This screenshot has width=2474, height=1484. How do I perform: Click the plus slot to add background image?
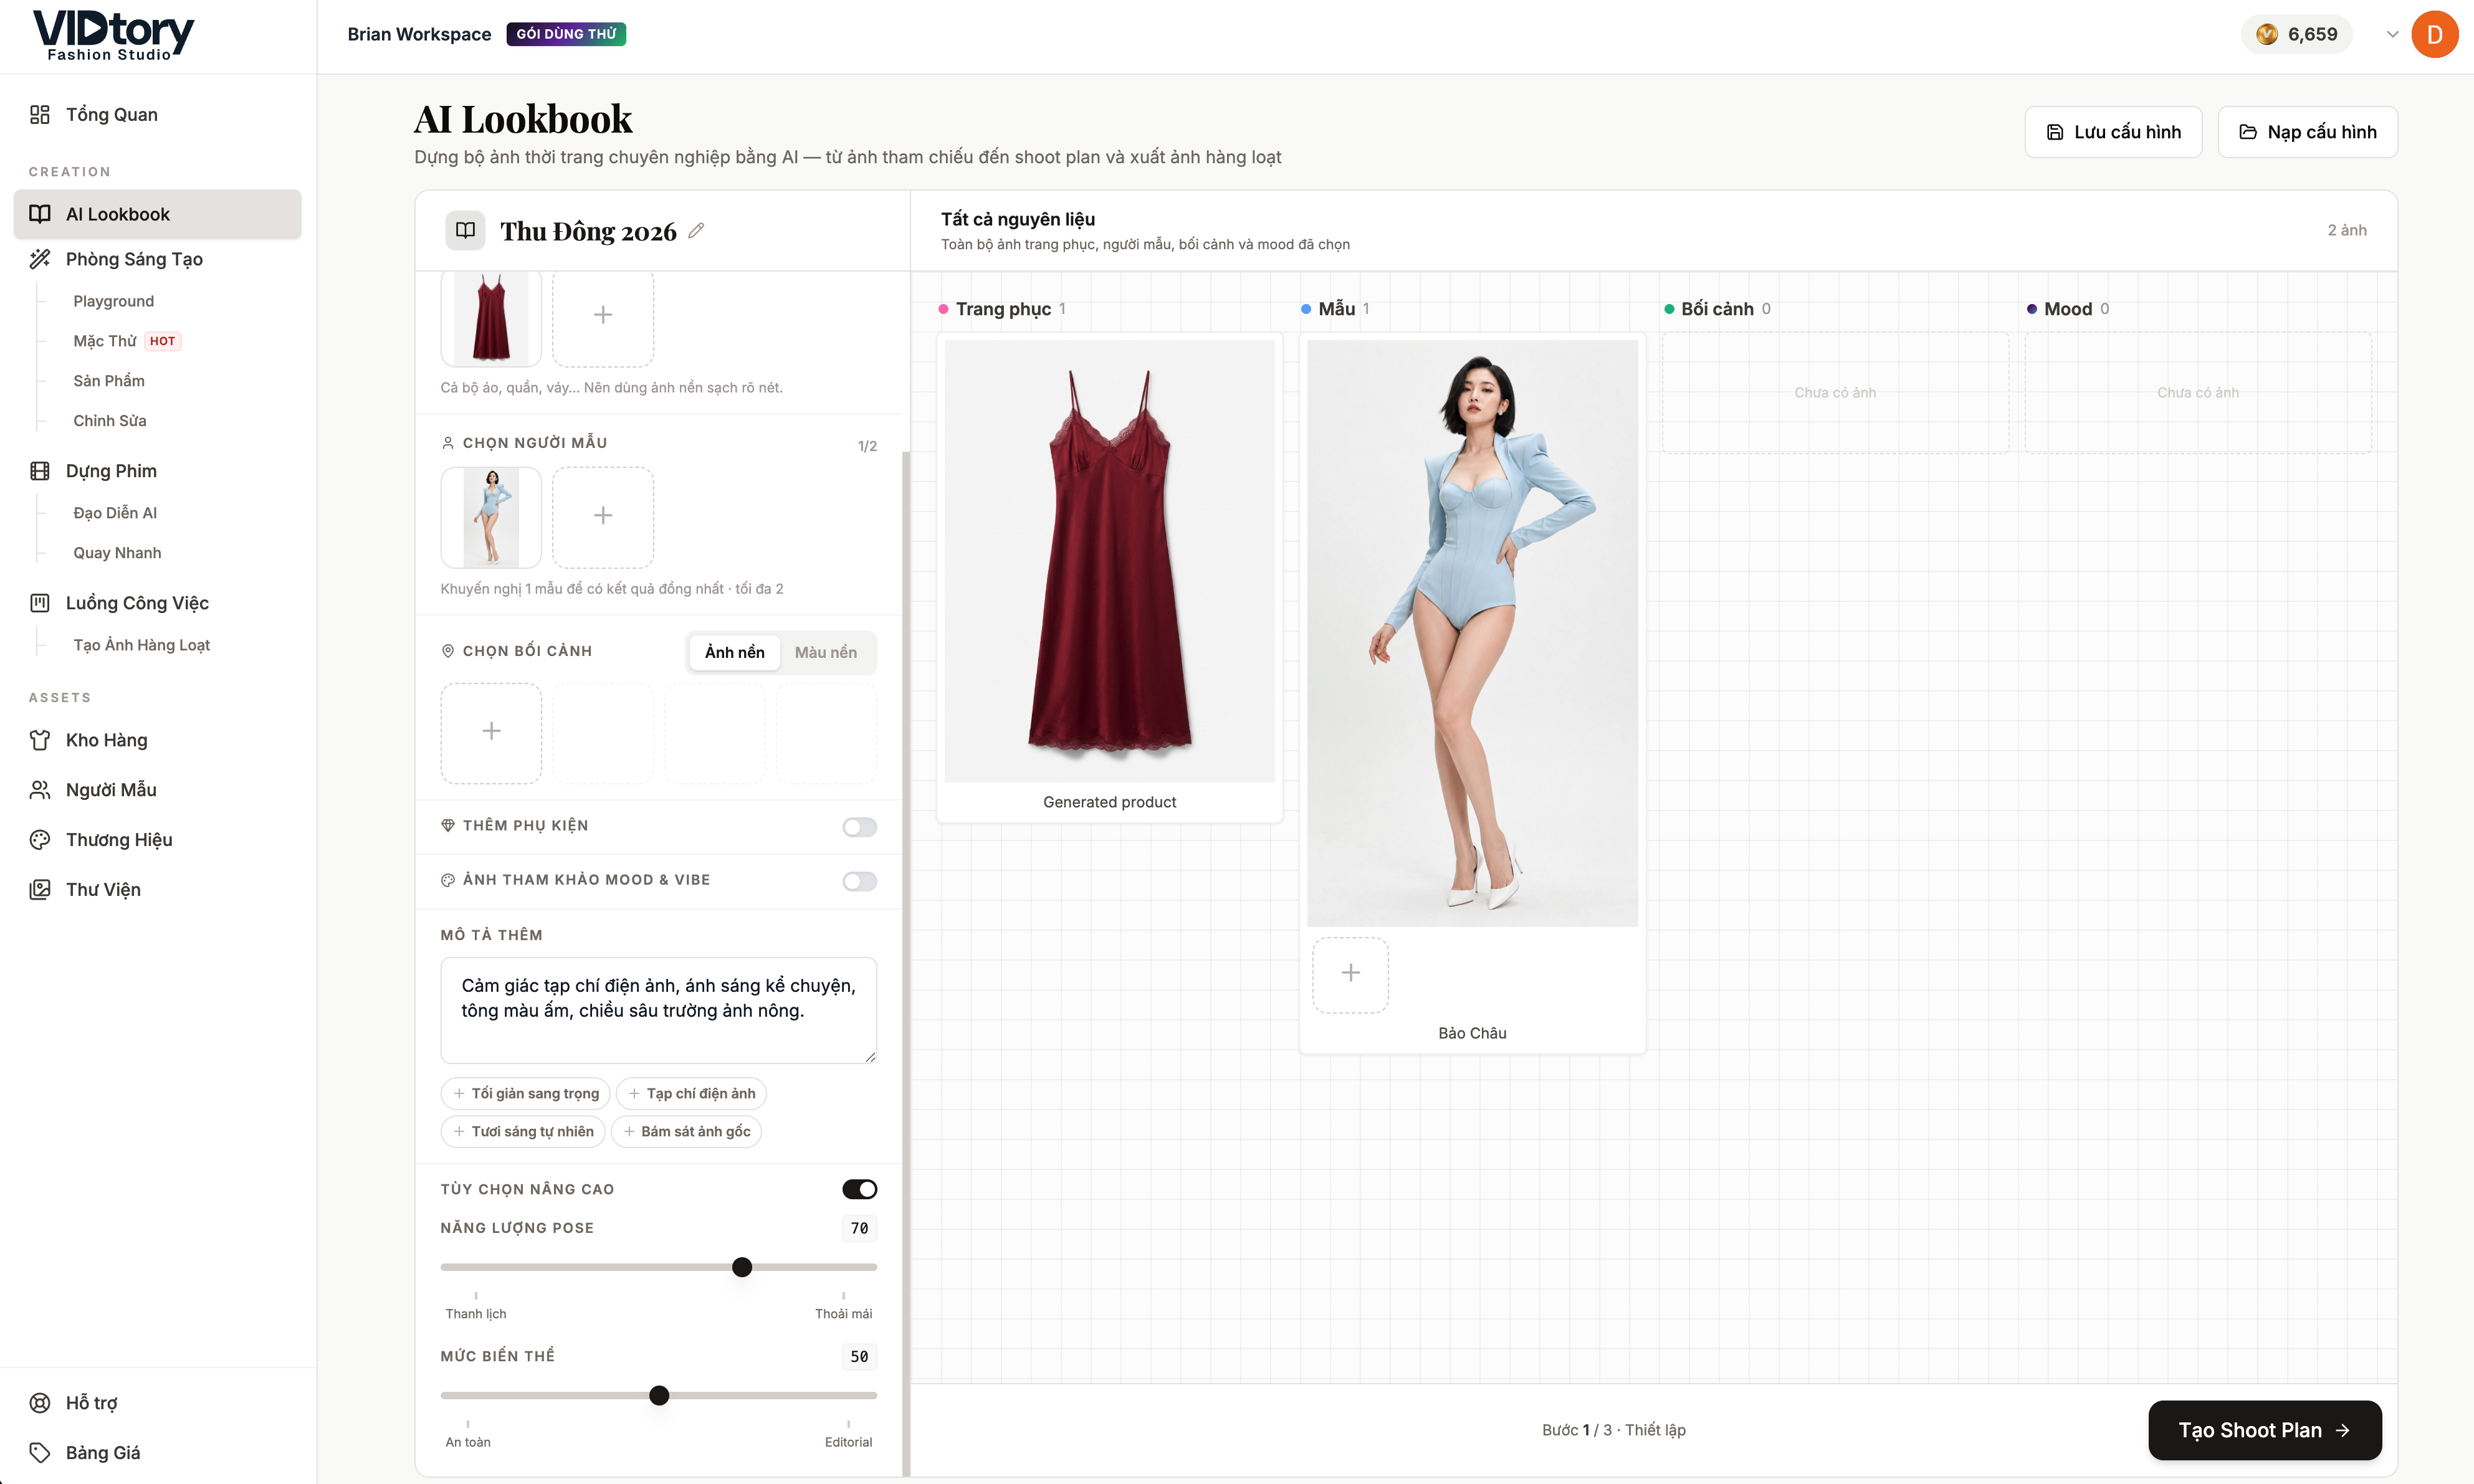click(491, 732)
